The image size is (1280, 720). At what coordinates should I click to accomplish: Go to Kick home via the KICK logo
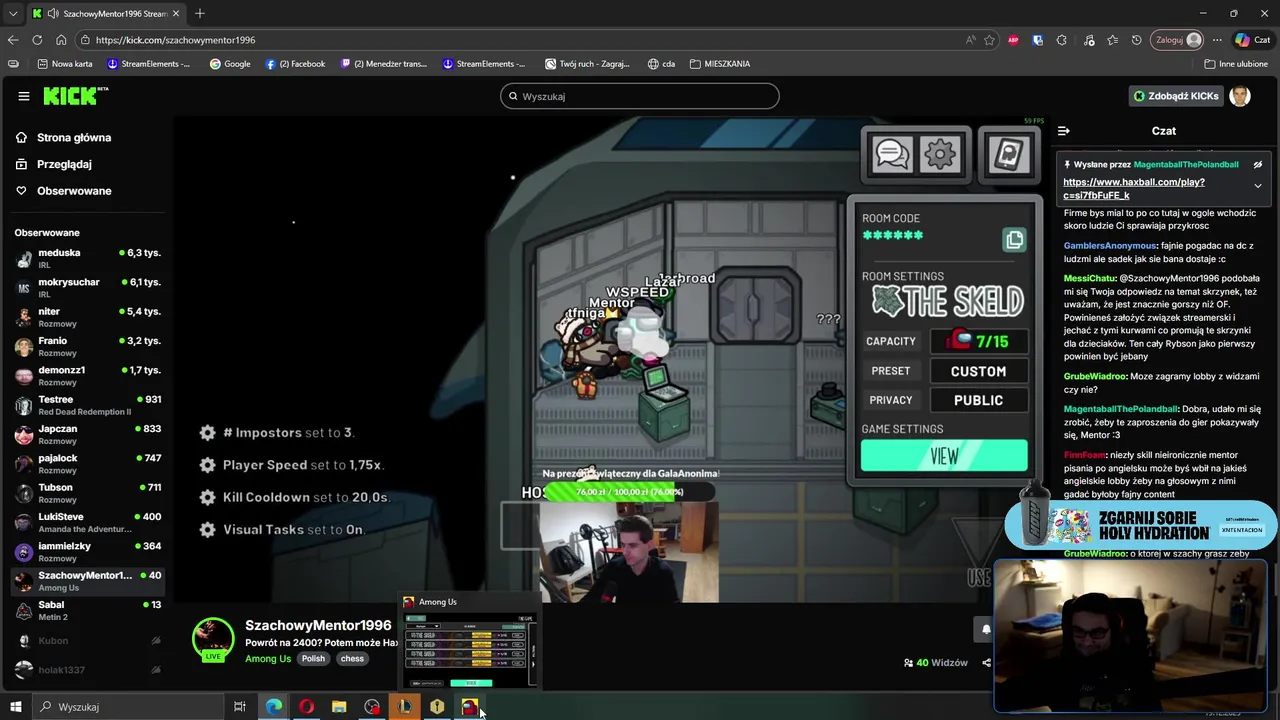[75, 96]
